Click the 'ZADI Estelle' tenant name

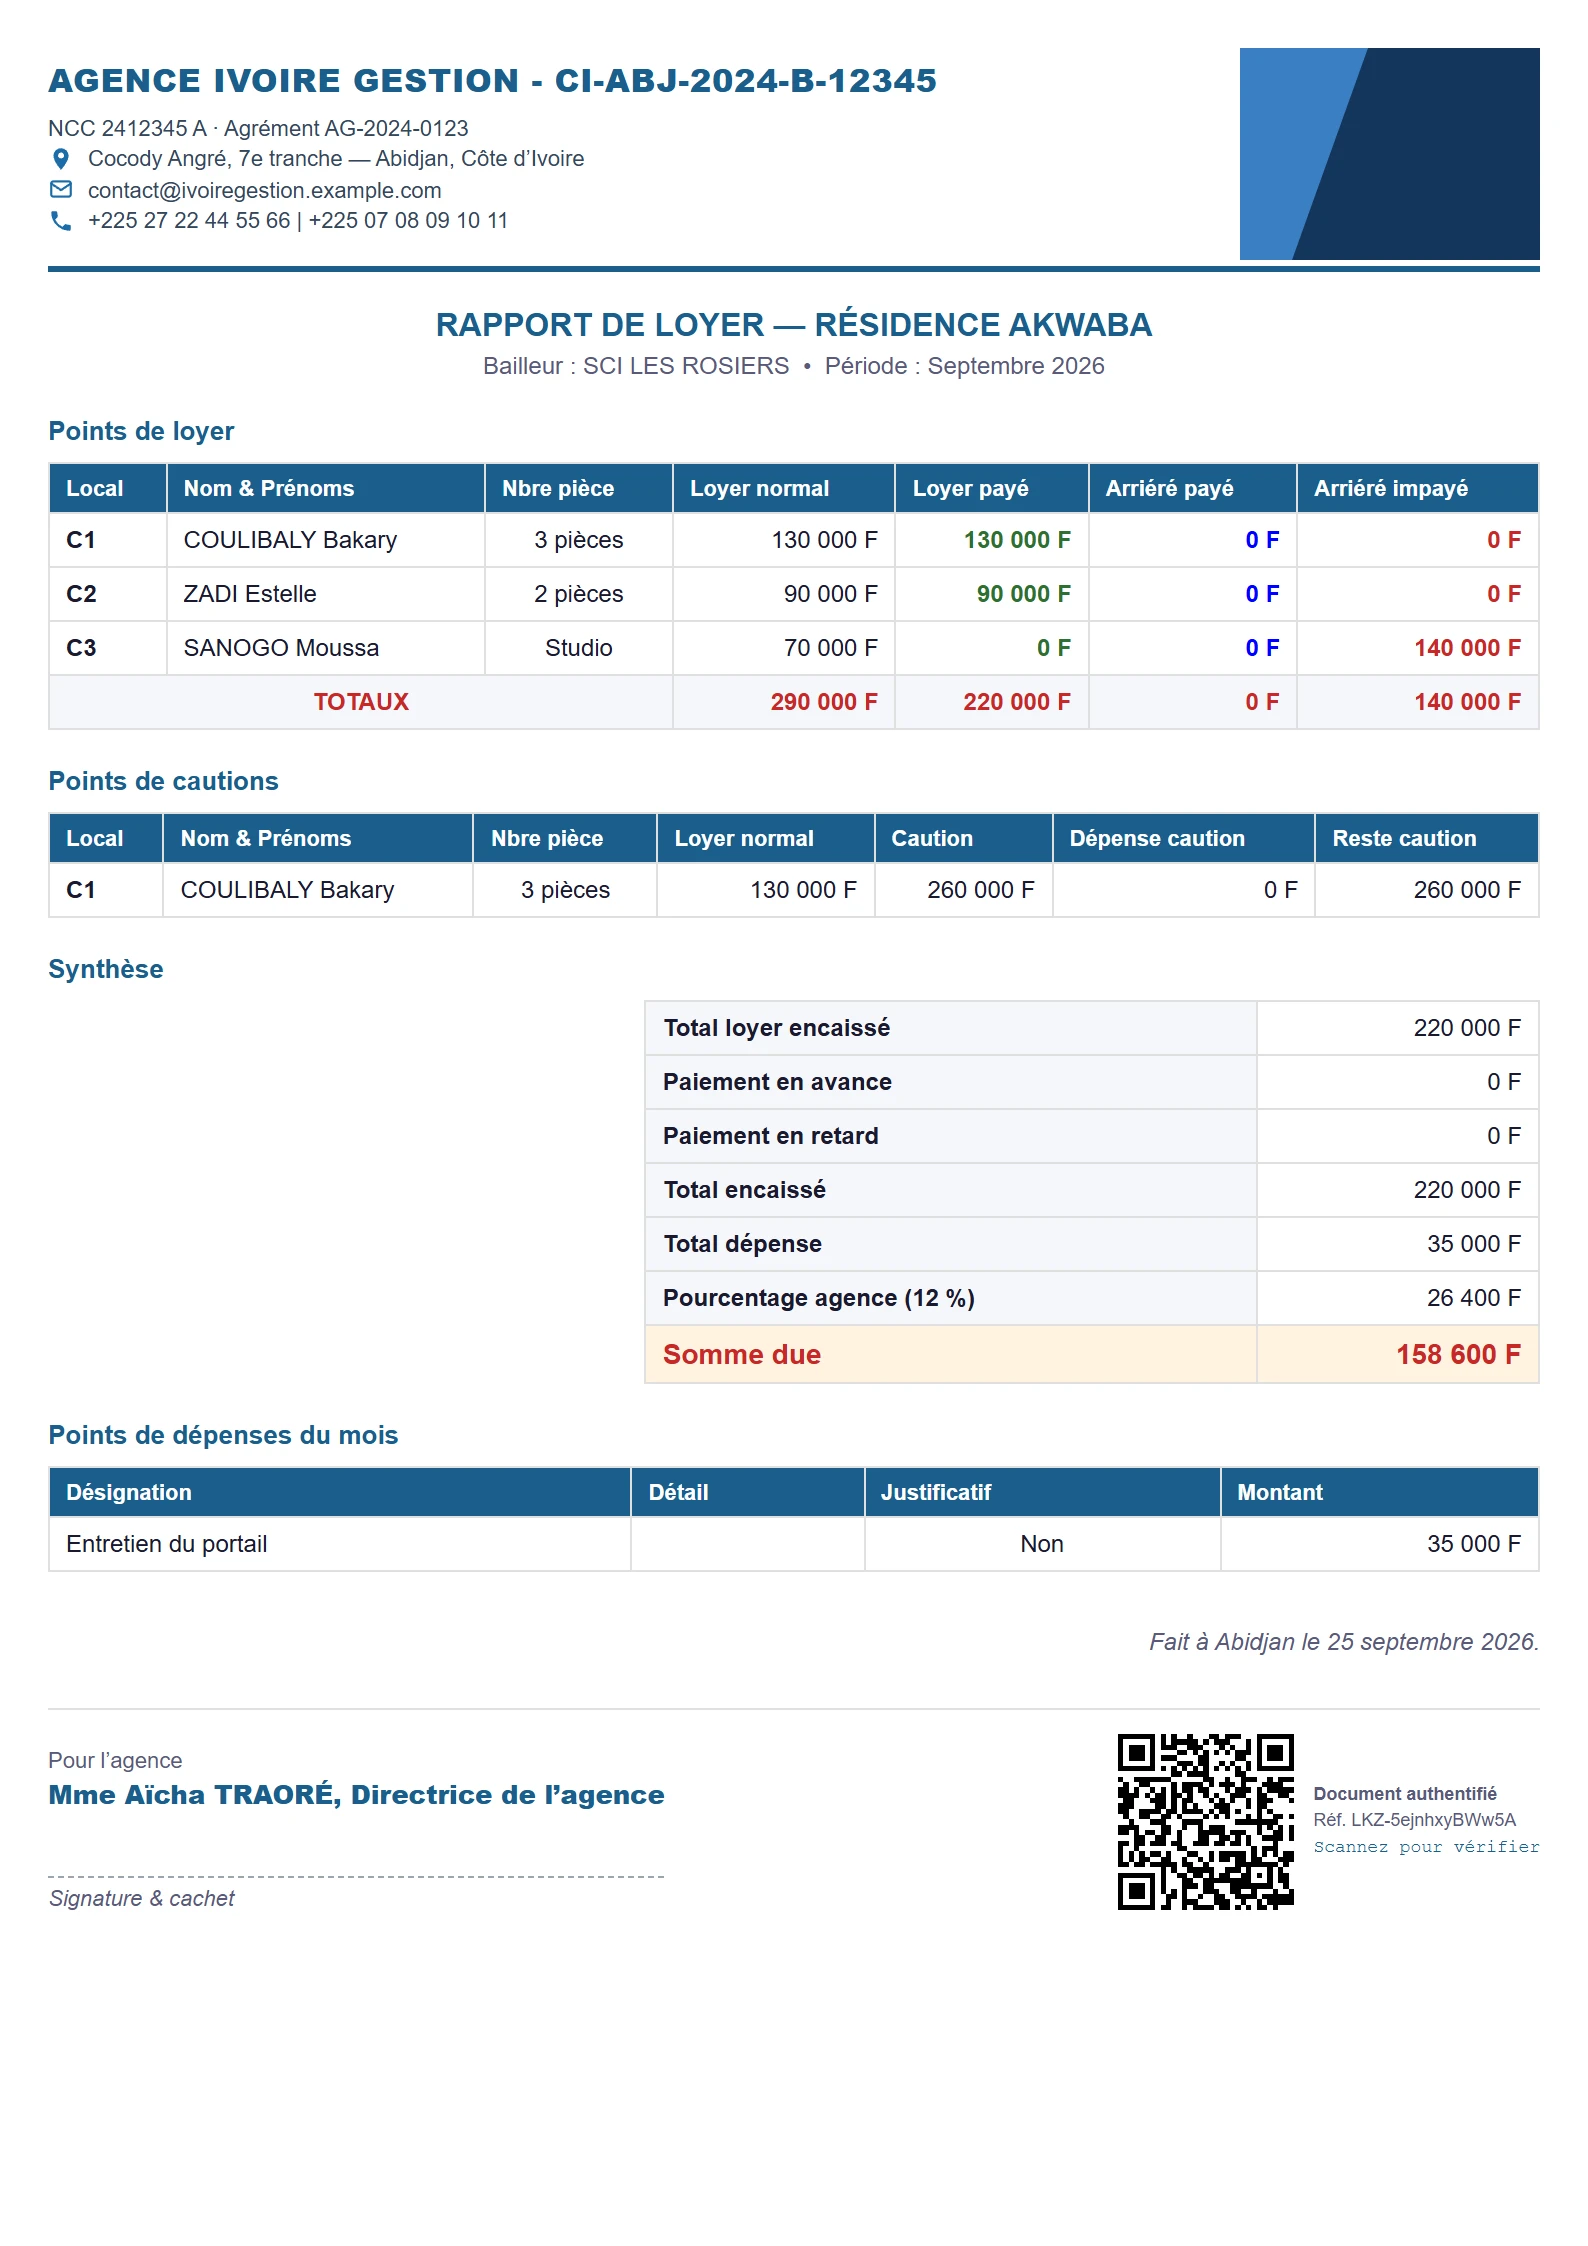[250, 594]
